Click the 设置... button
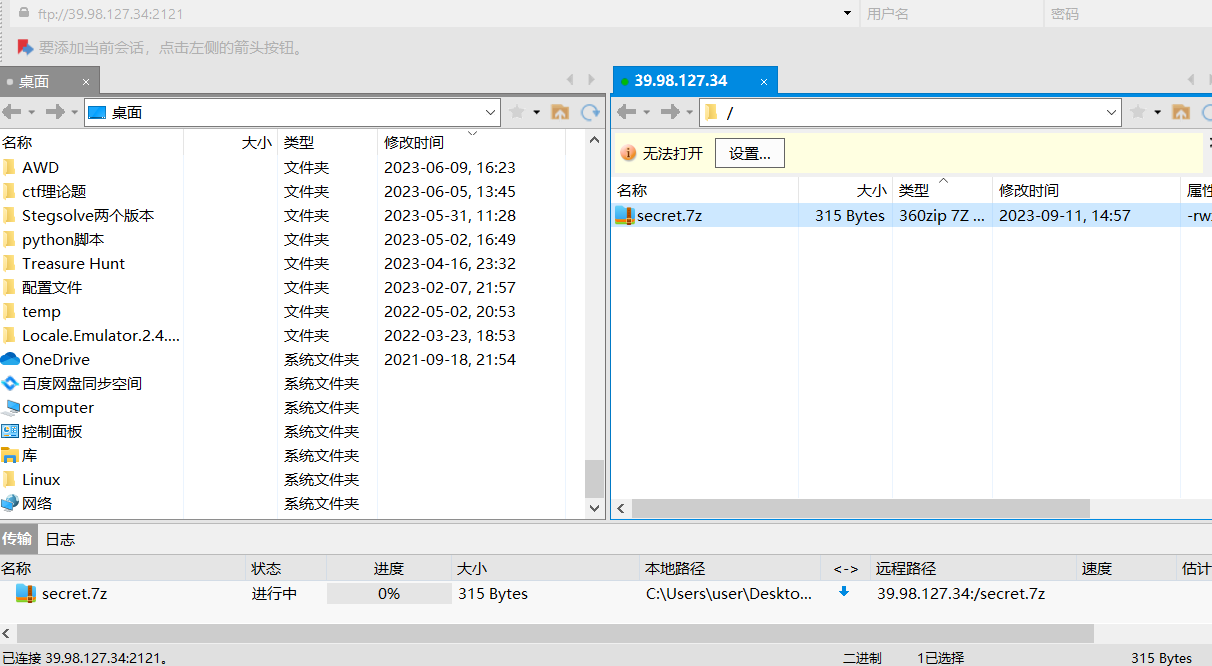The image size is (1212, 666). point(749,153)
